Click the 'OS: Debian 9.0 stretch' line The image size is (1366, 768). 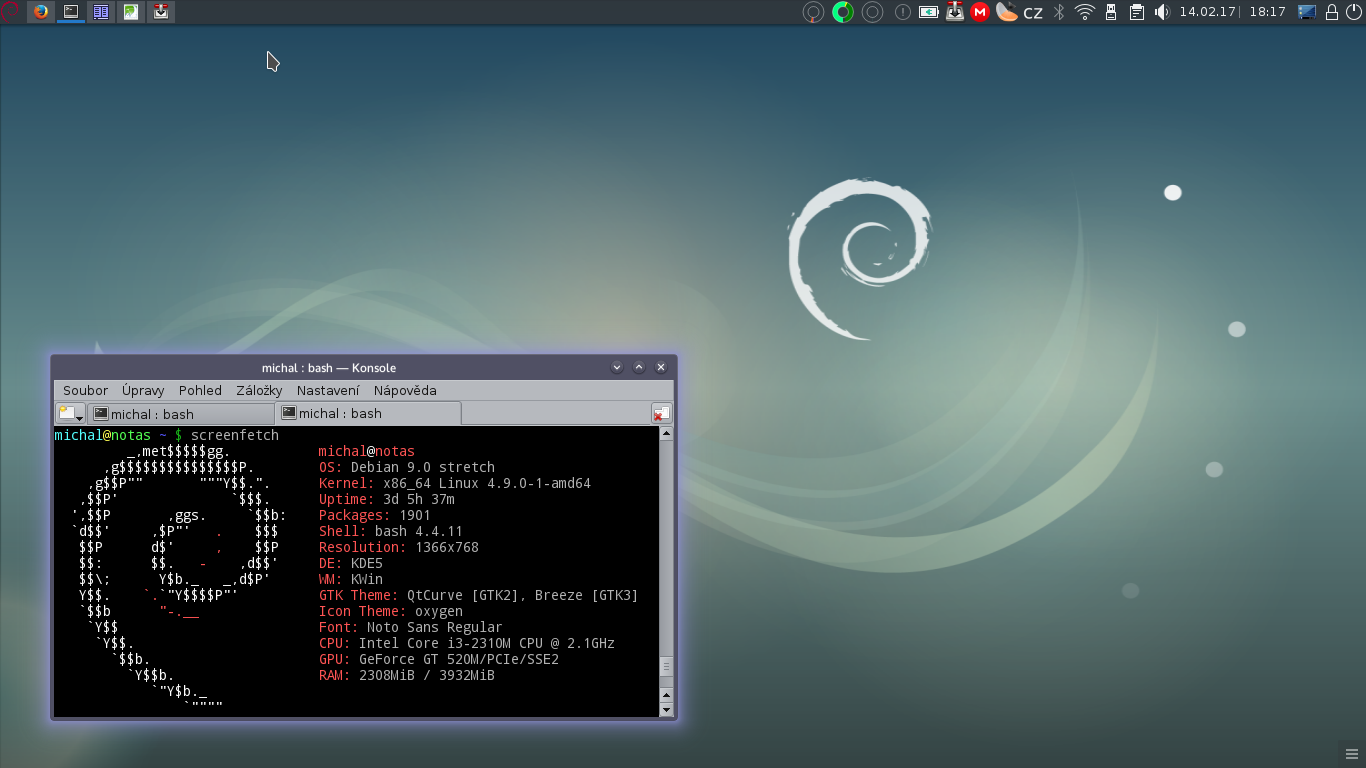407,467
